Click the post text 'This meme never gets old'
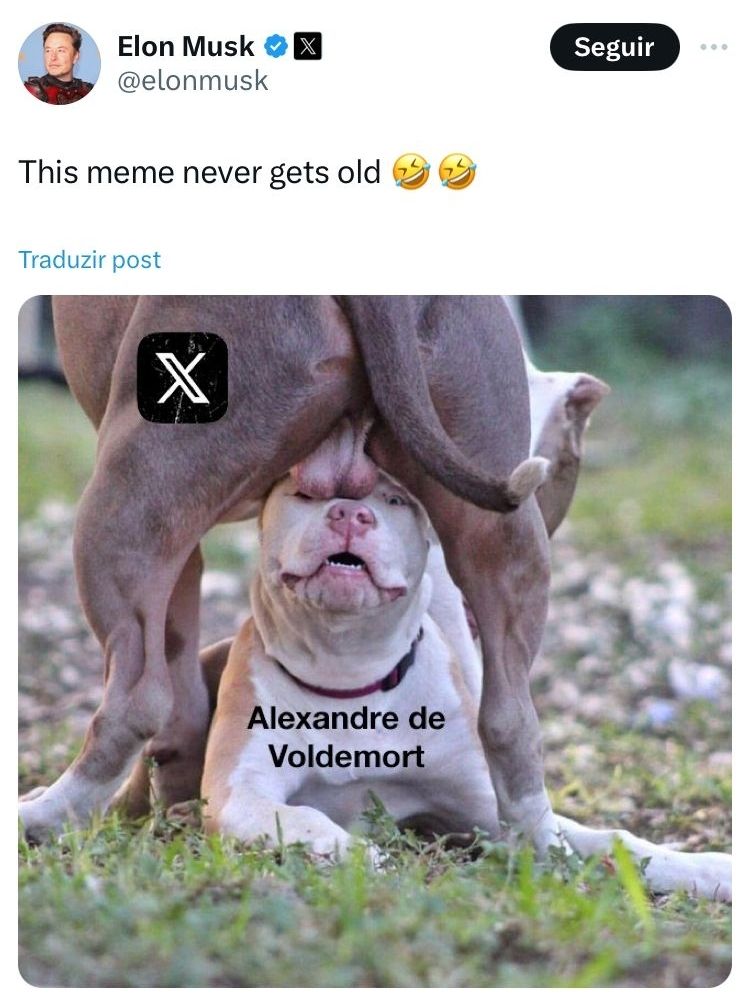750x1000 pixels. coord(199,172)
